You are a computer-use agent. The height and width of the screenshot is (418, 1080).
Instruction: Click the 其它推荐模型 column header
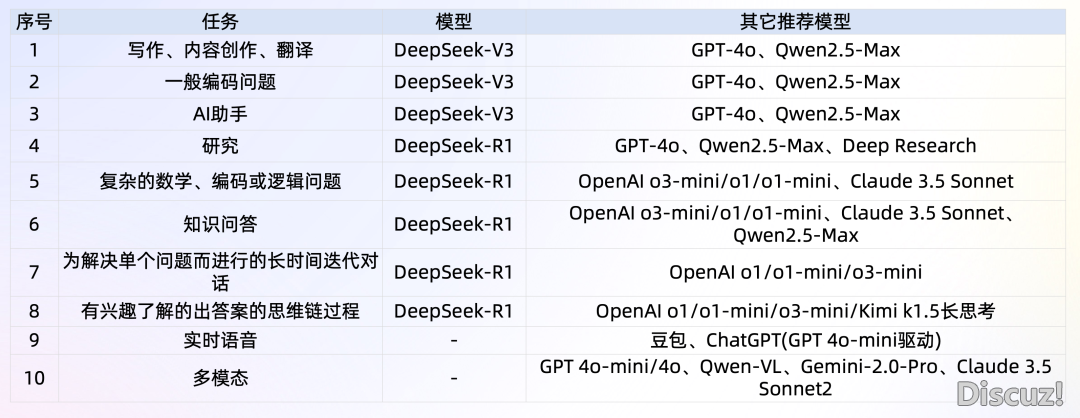pyautogui.click(x=796, y=22)
